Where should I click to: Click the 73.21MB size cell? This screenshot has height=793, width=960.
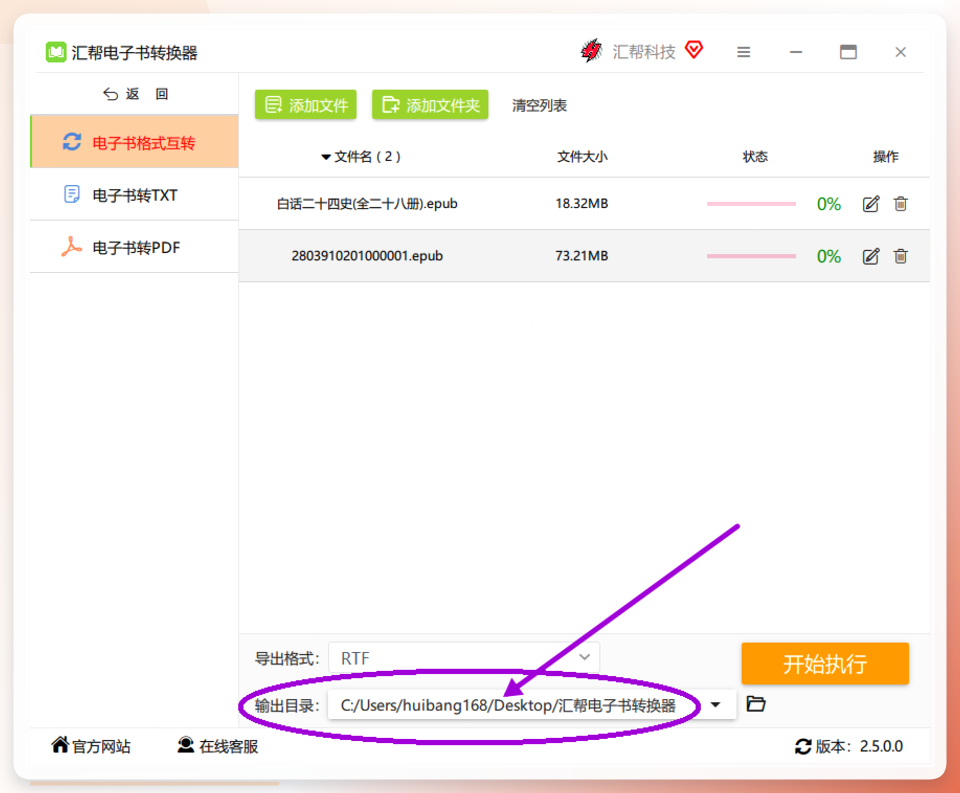tap(582, 255)
